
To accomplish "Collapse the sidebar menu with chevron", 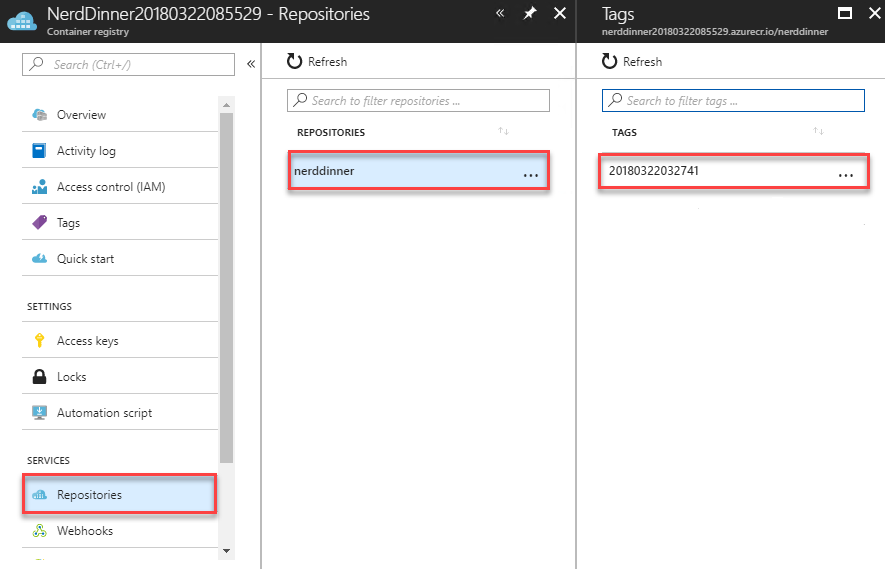I will coord(251,64).
